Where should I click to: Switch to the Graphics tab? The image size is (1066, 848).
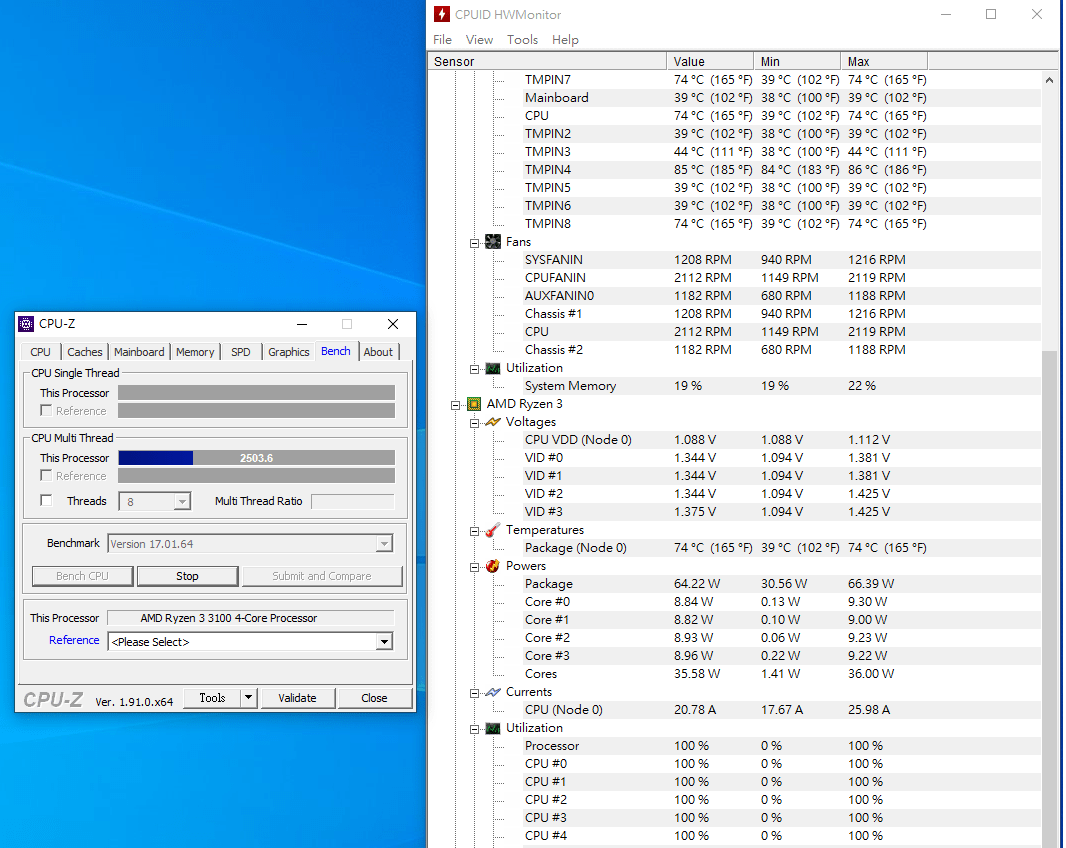click(x=289, y=352)
